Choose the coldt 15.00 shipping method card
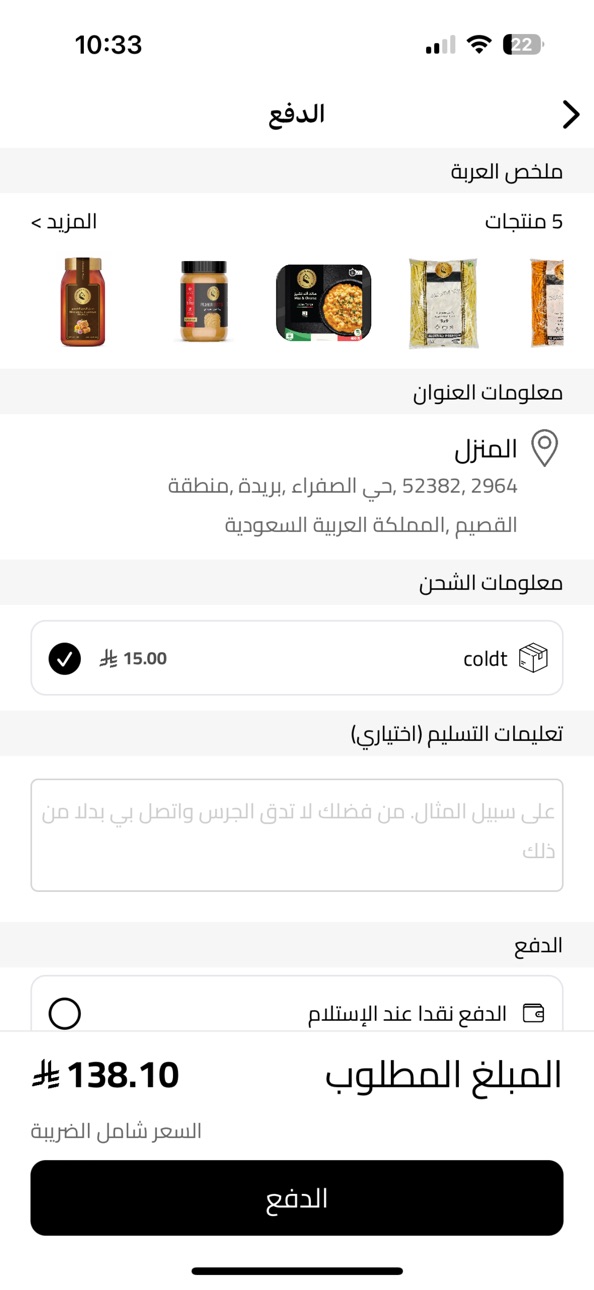594x1290 pixels. [x=297, y=658]
